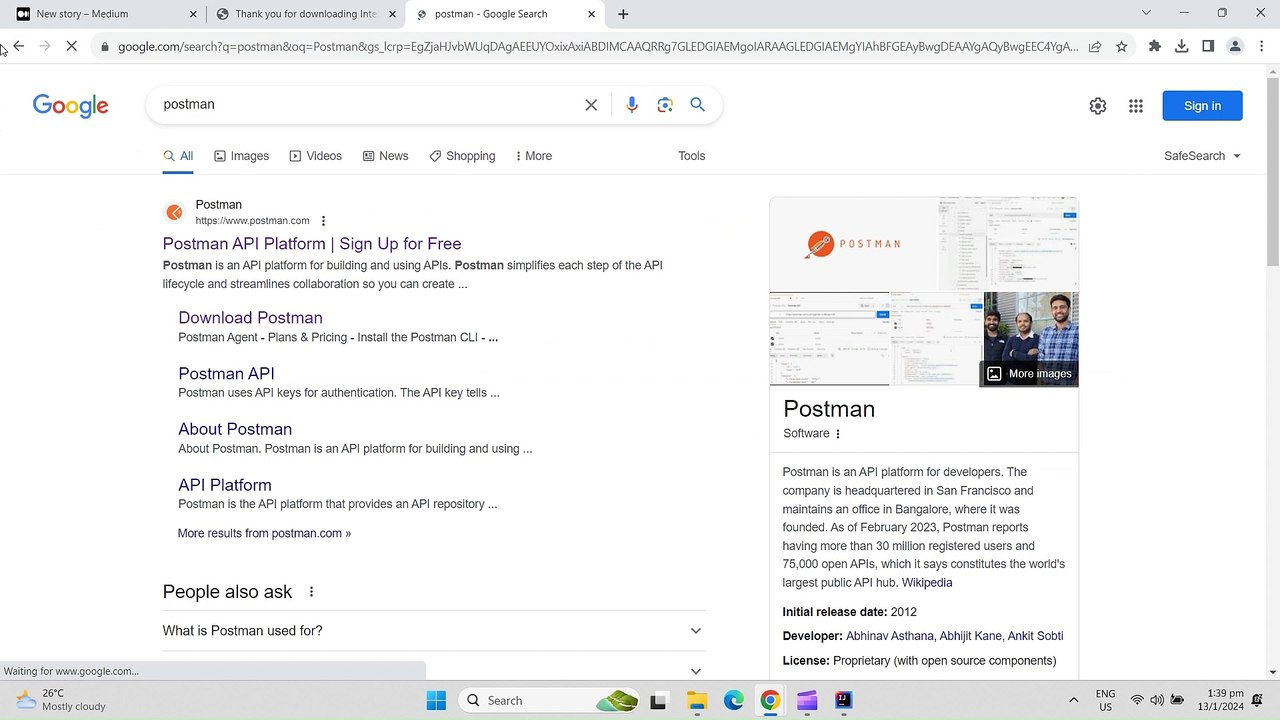1280x720 pixels.
Task: Switch to the Videos results tab
Action: pyautogui.click(x=315, y=156)
